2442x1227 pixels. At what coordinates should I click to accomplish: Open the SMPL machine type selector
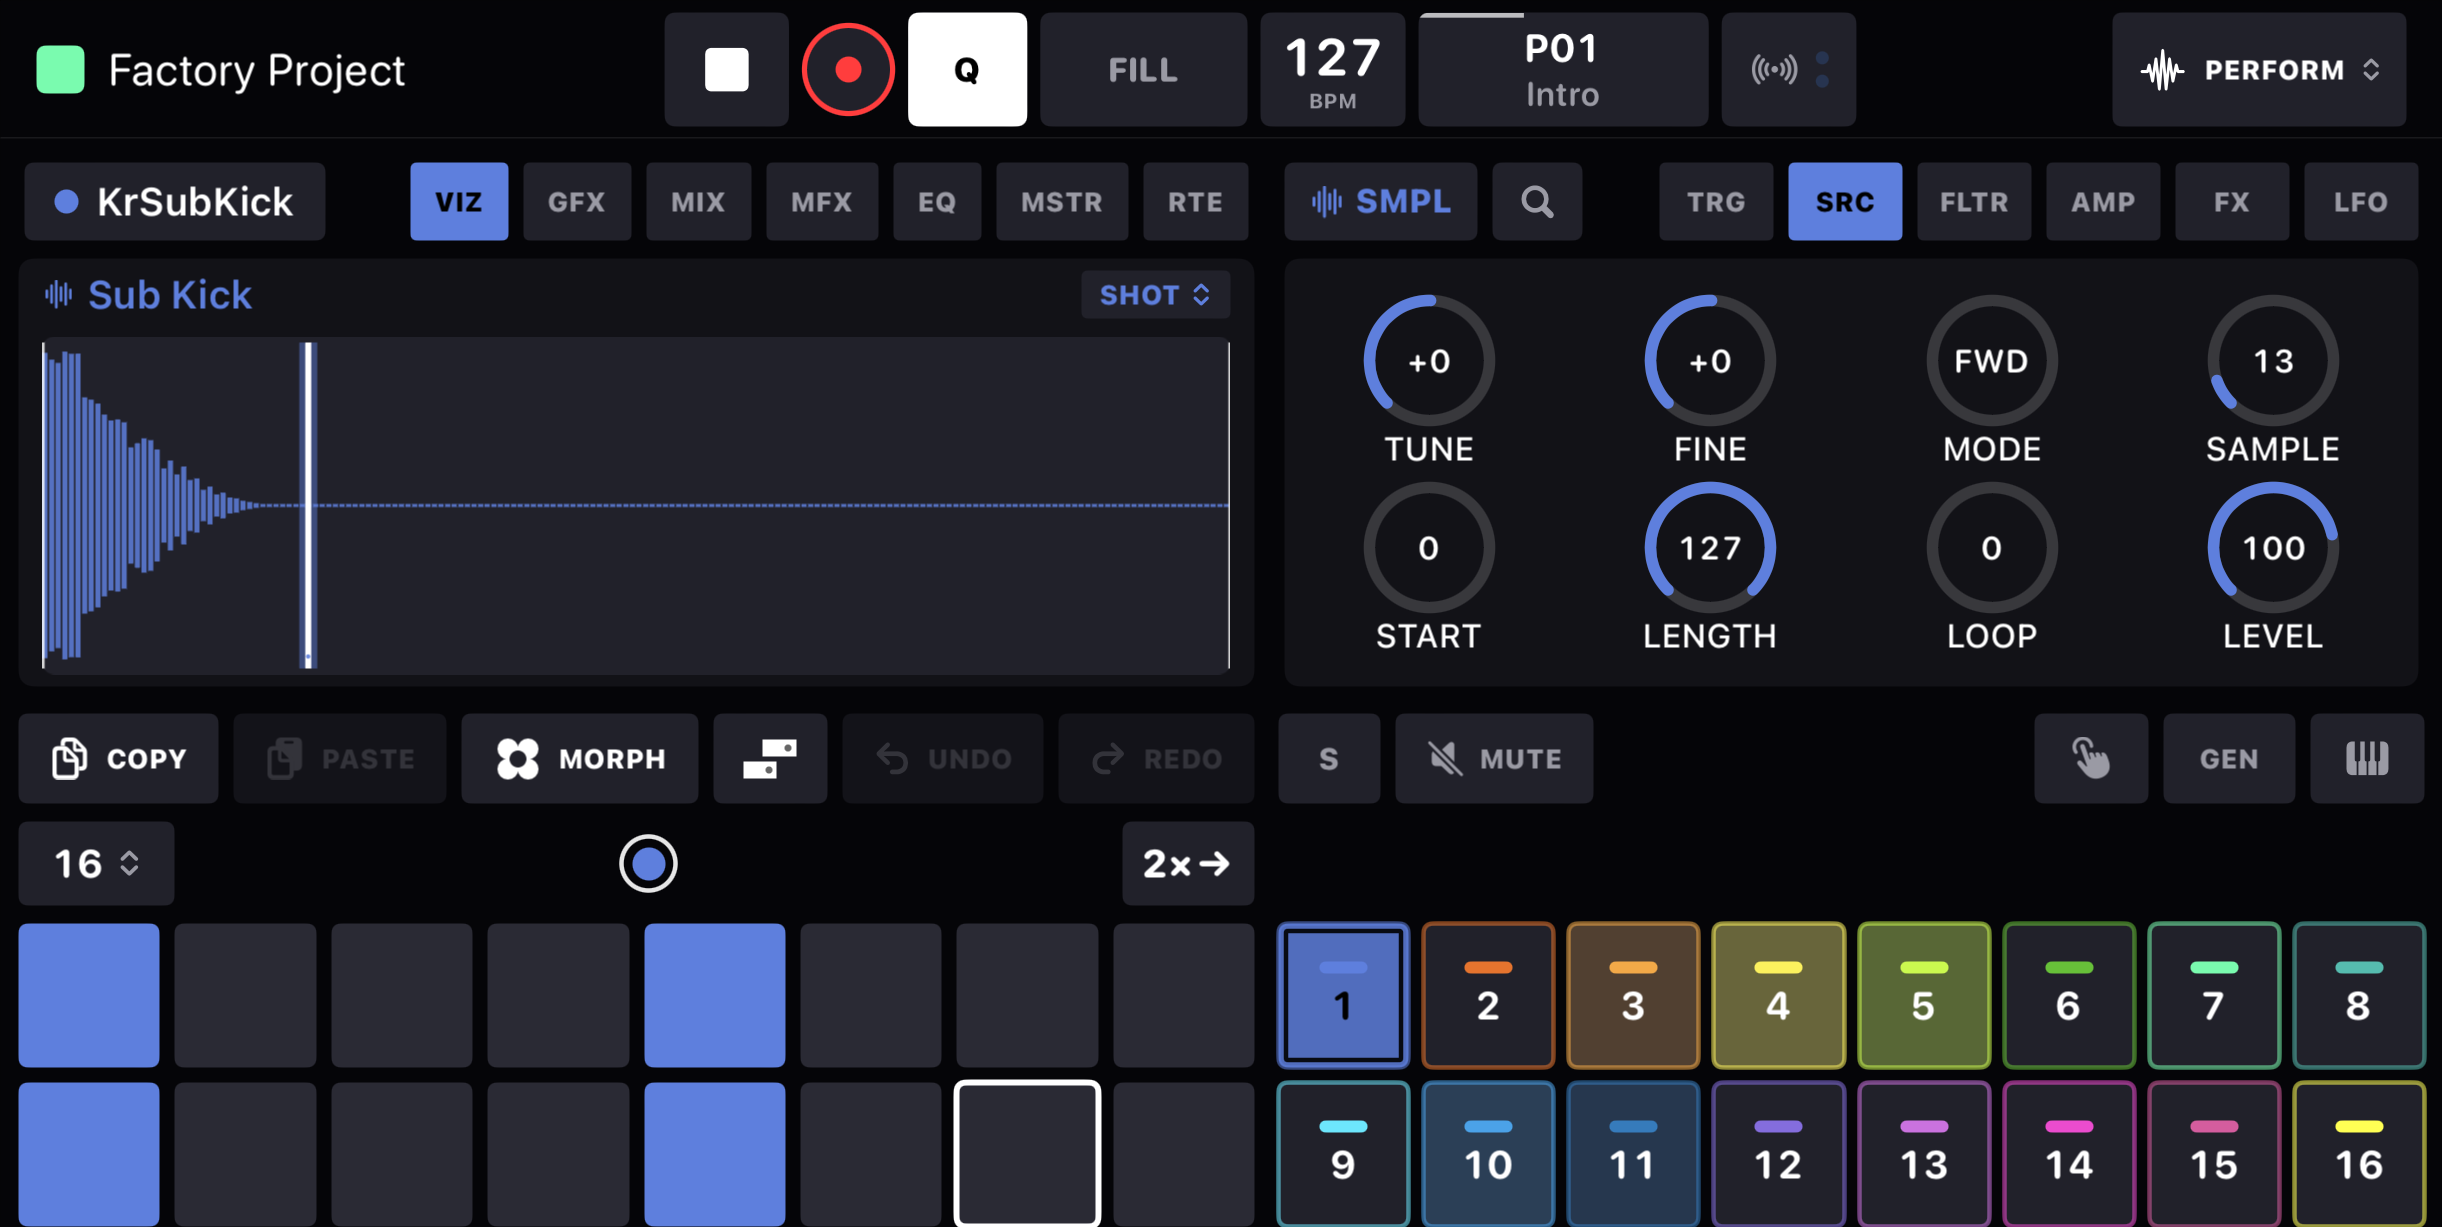[x=1381, y=202]
